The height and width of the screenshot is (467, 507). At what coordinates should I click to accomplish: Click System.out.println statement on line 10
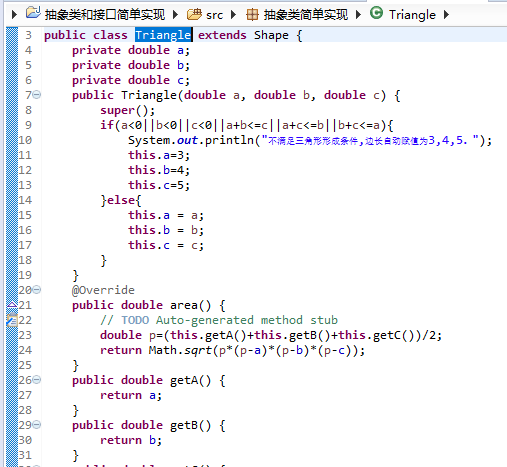pos(310,140)
